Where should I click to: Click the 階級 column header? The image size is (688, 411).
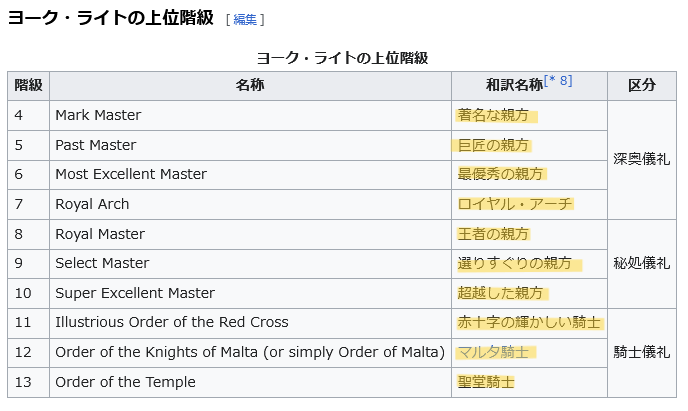click(28, 86)
